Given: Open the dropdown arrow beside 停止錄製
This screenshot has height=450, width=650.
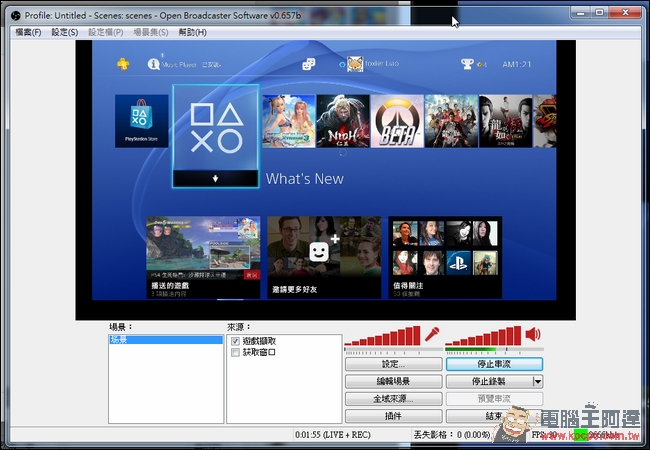Looking at the screenshot, I should pyautogui.click(x=538, y=382).
